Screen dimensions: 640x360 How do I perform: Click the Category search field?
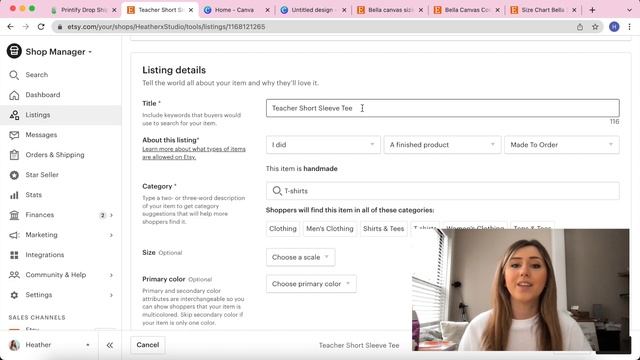click(442, 191)
